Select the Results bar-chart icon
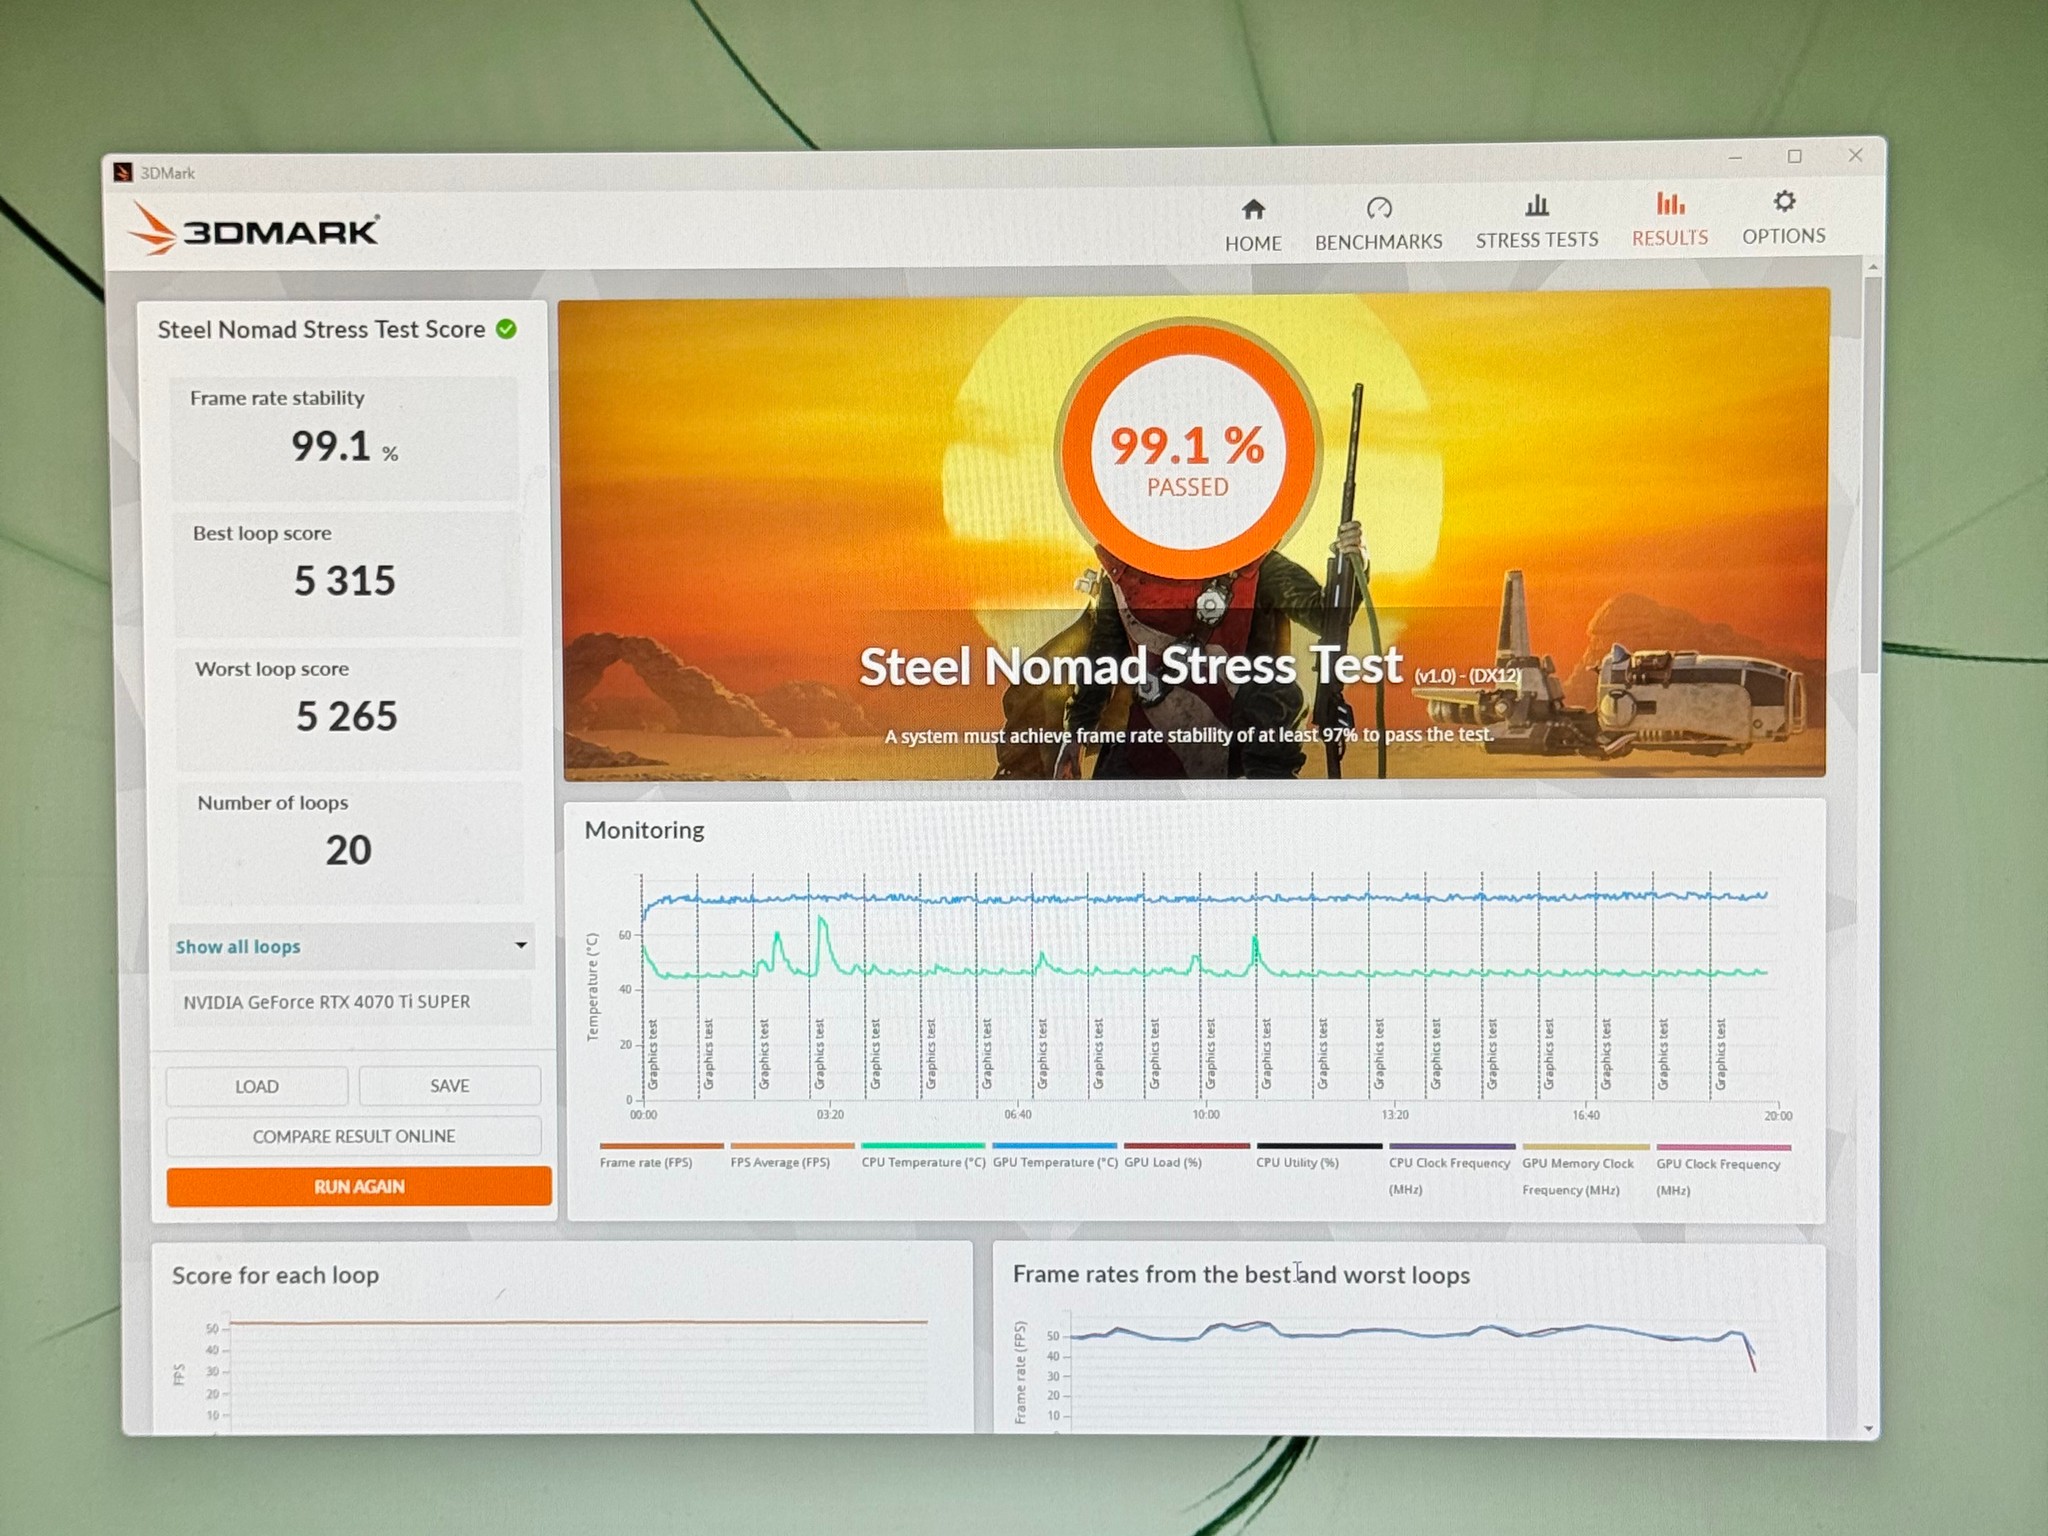This screenshot has height=1536, width=2048. tap(1670, 204)
